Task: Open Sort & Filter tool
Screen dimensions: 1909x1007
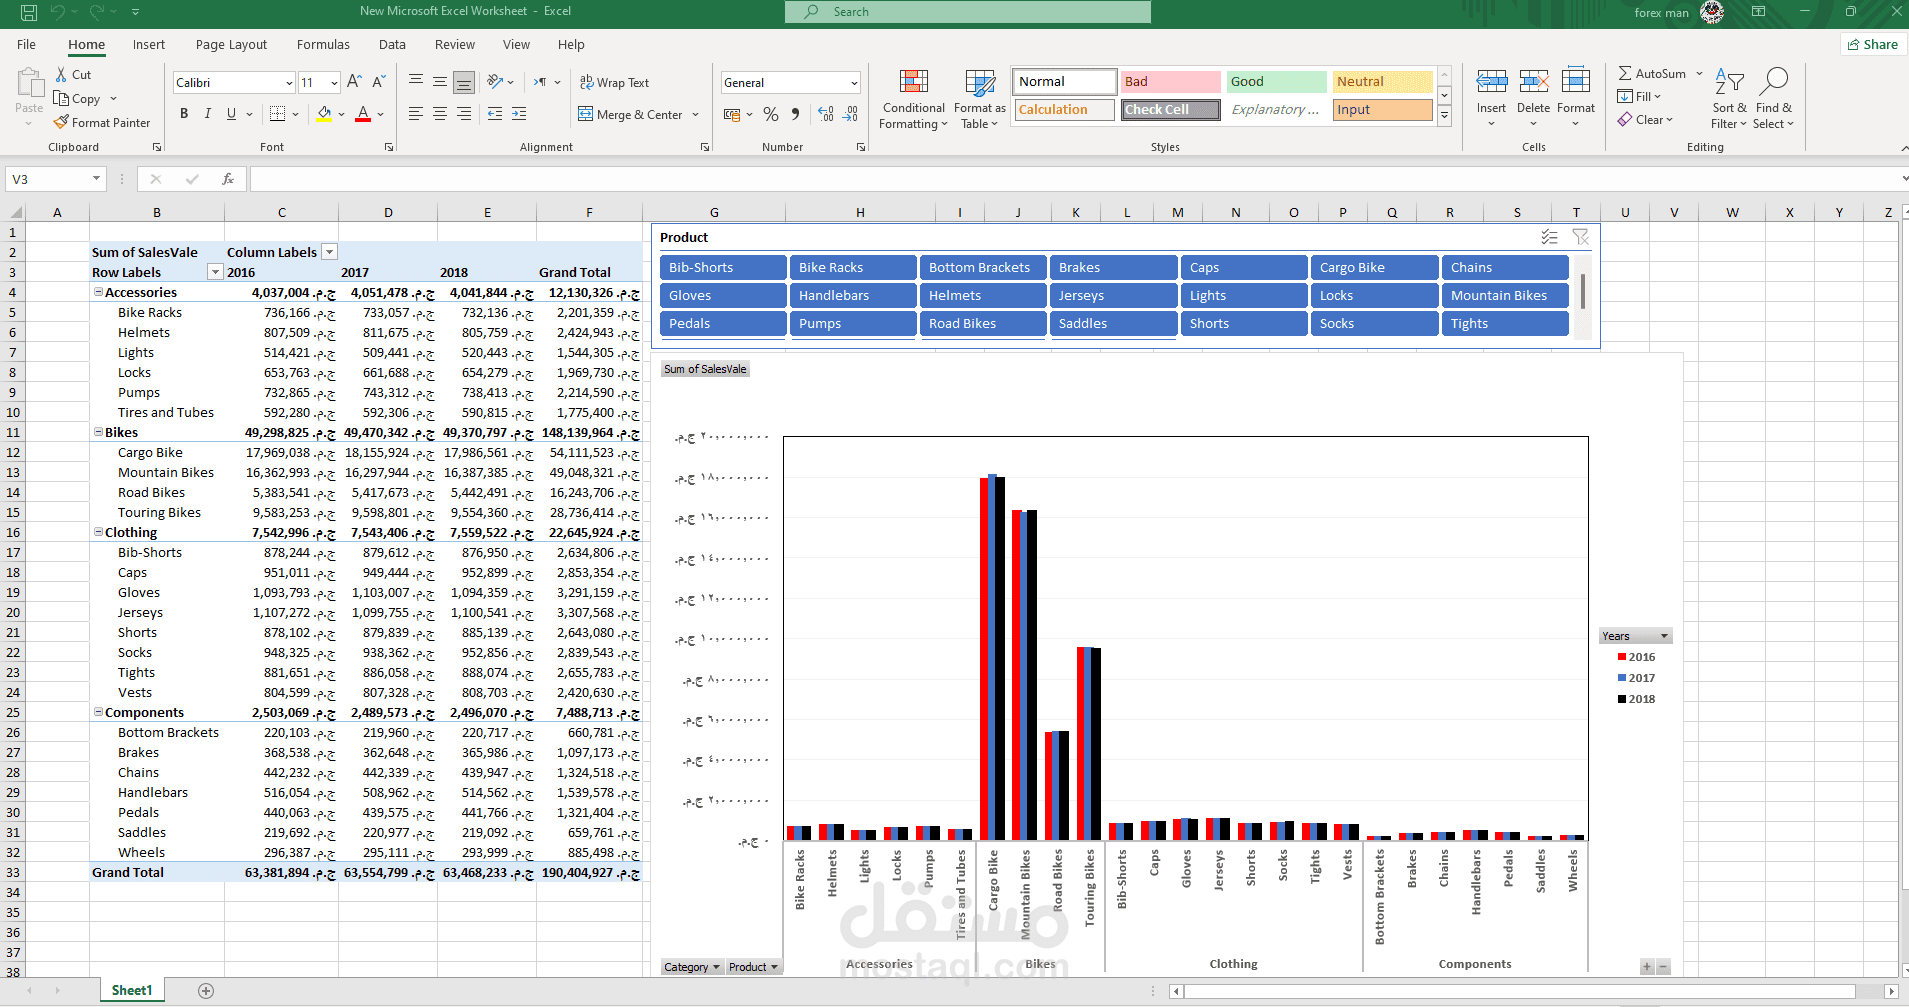Action: 1729,98
